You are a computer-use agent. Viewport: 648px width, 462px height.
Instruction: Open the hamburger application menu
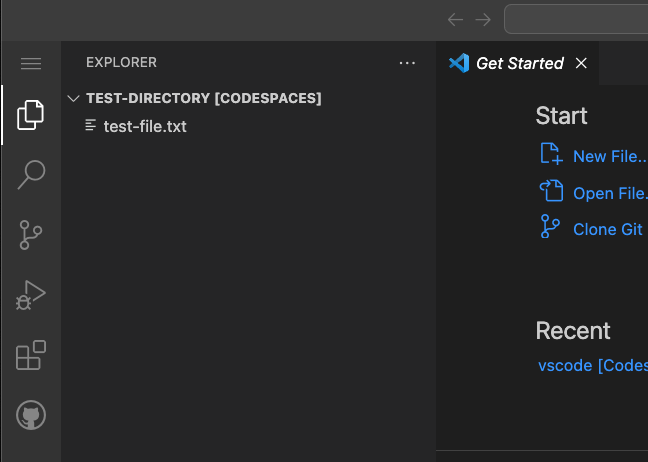pos(31,63)
